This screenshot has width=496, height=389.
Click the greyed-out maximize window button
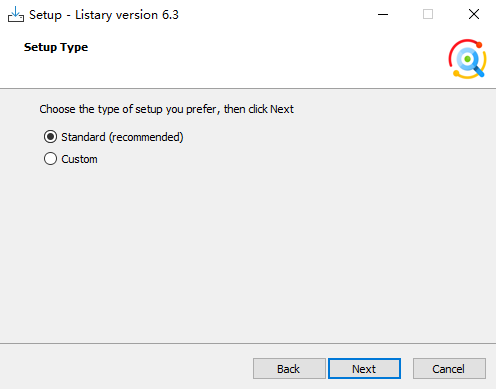pyautogui.click(x=428, y=14)
